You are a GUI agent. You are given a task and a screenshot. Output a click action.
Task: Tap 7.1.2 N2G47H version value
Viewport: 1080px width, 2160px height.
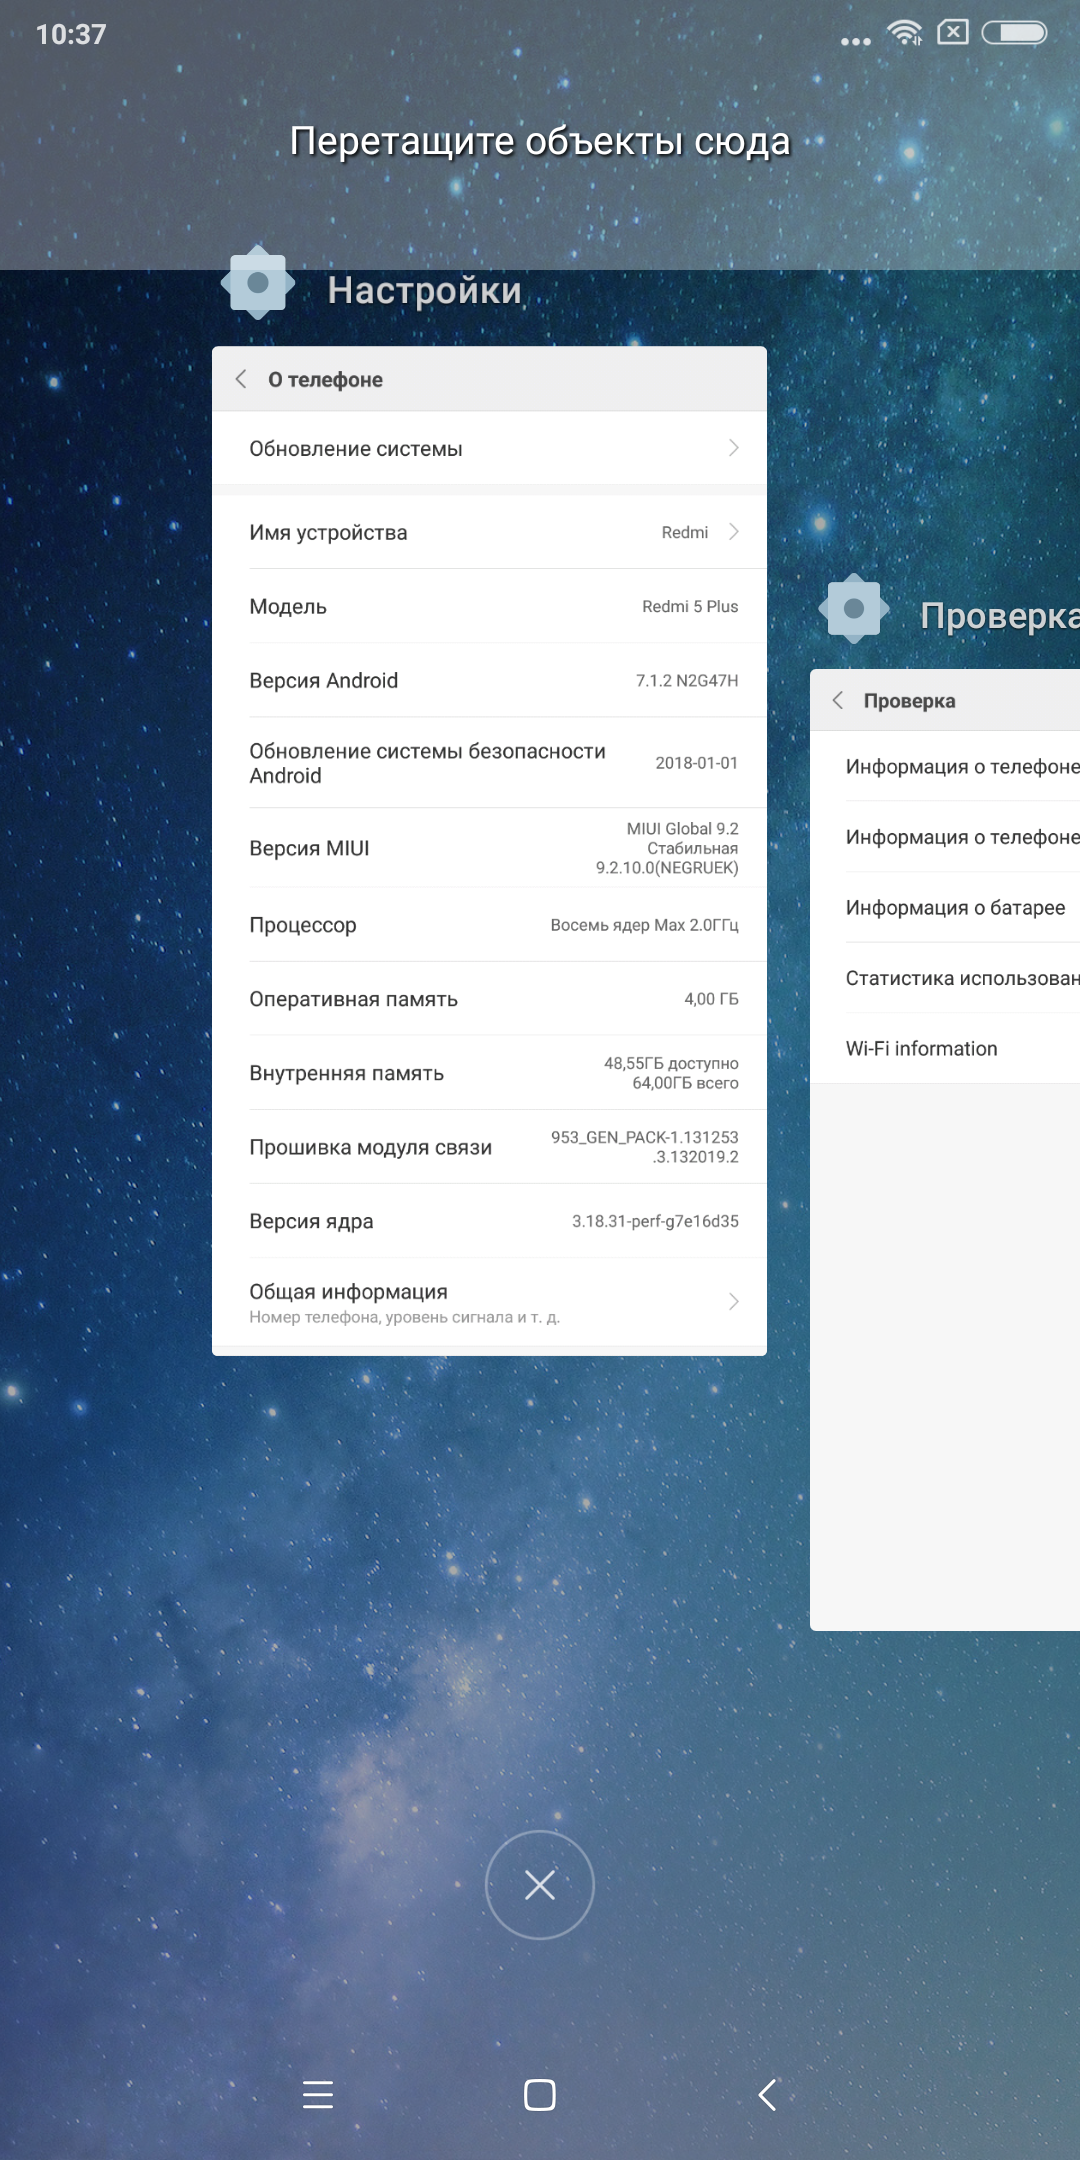click(687, 680)
